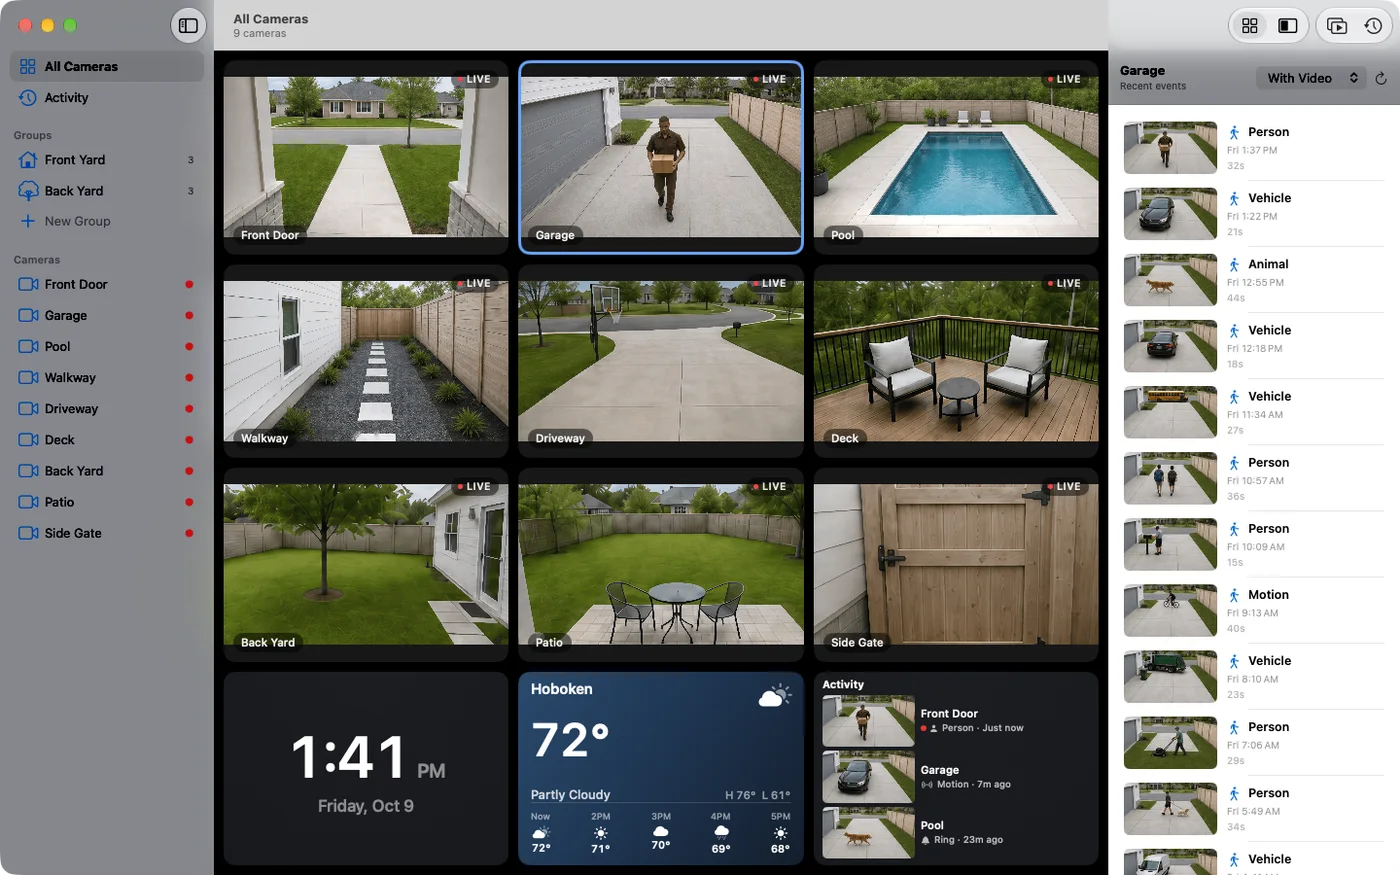Open the Side Gate live camera feed
Image resolution: width=1400 pixels, height=875 pixels.
[x=956, y=565]
